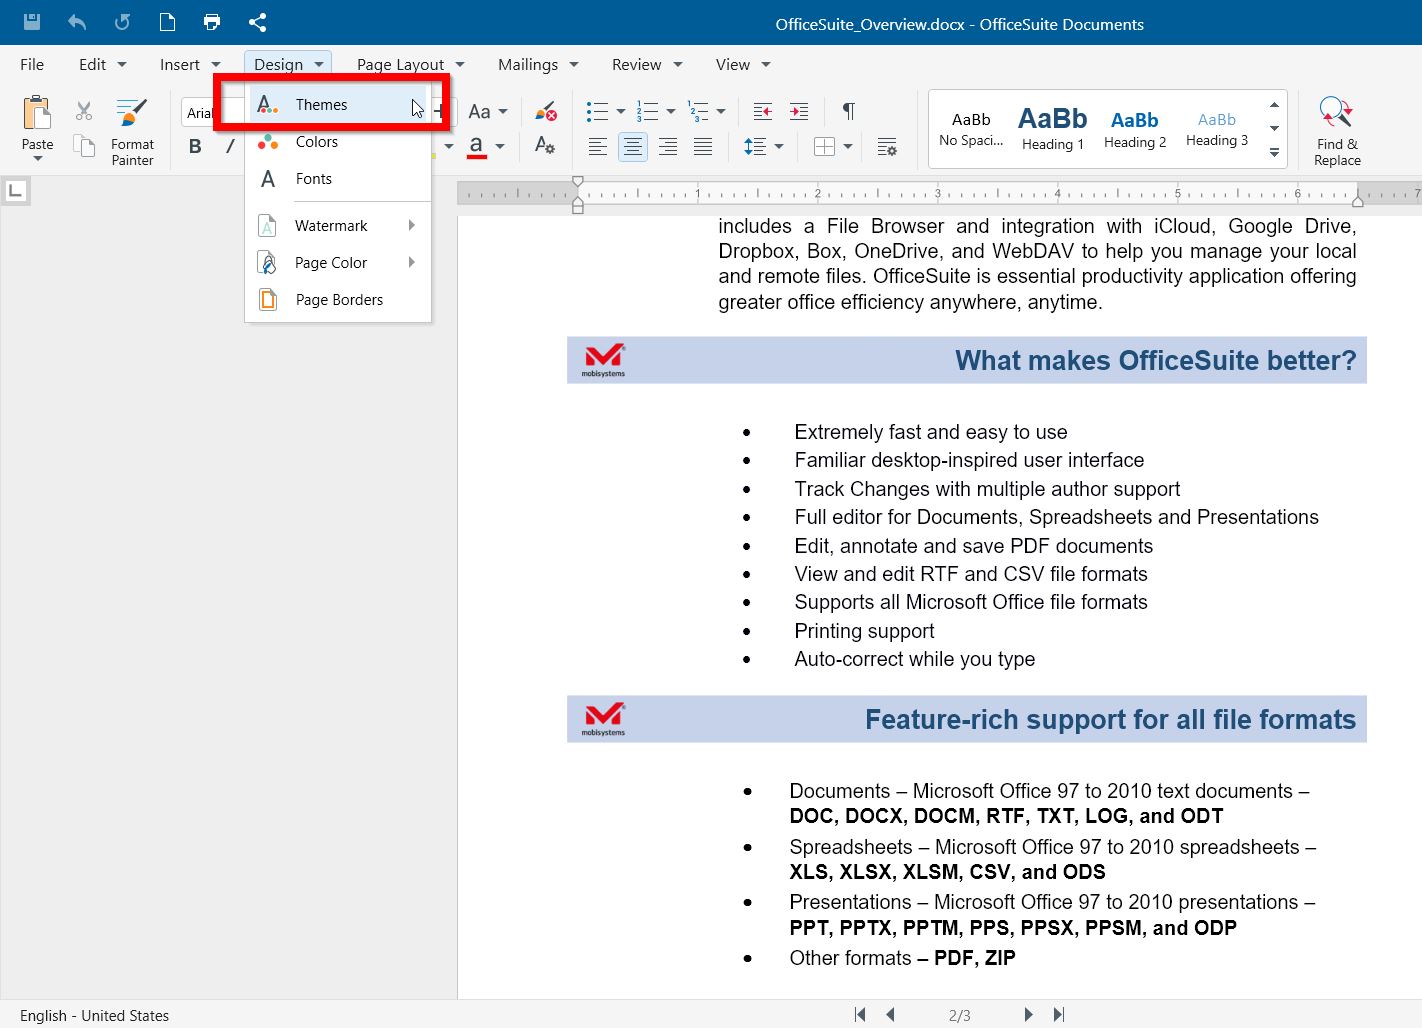Open paragraph settings icon

pos(887,147)
